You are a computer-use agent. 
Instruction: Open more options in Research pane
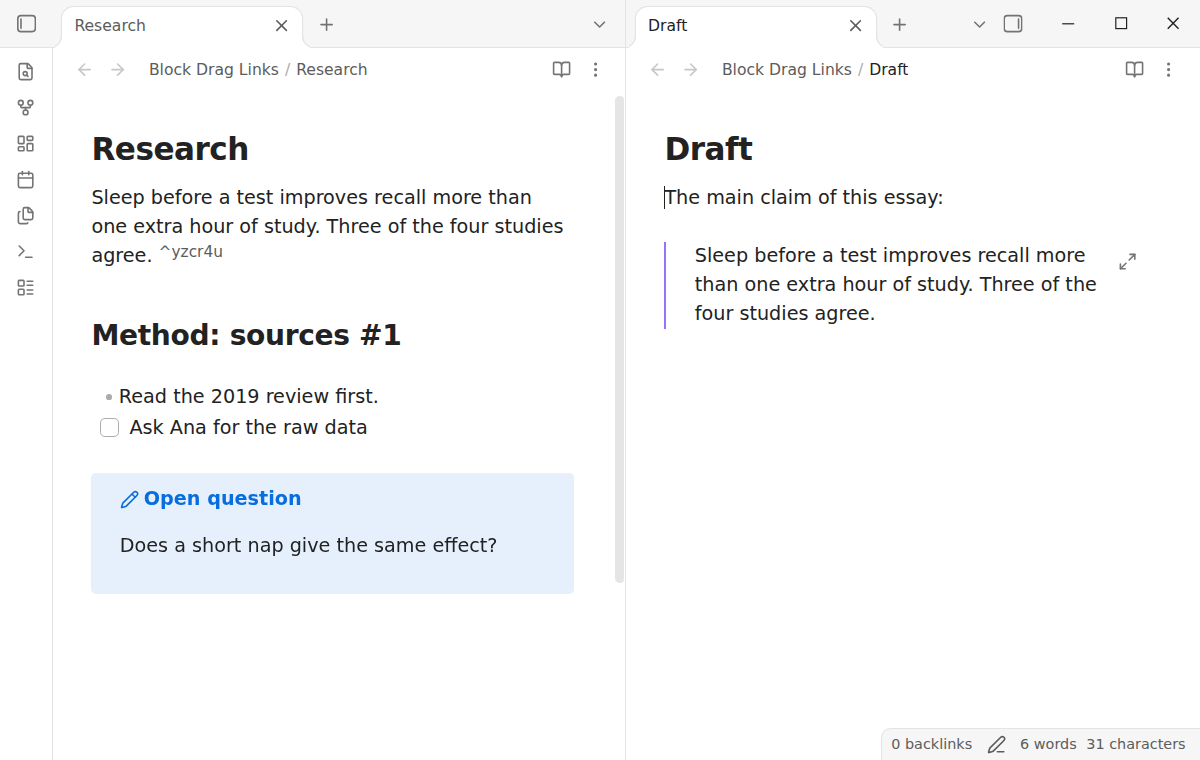[596, 69]
